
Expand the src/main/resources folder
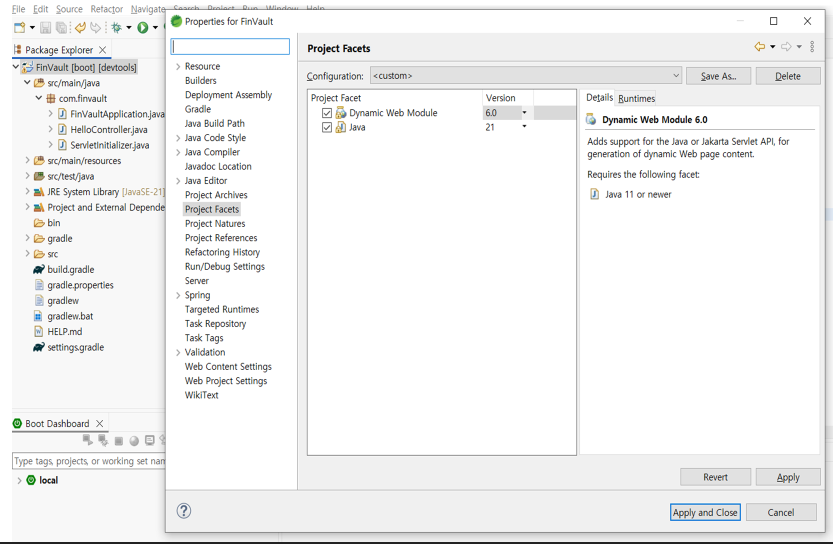pos(27,160)
